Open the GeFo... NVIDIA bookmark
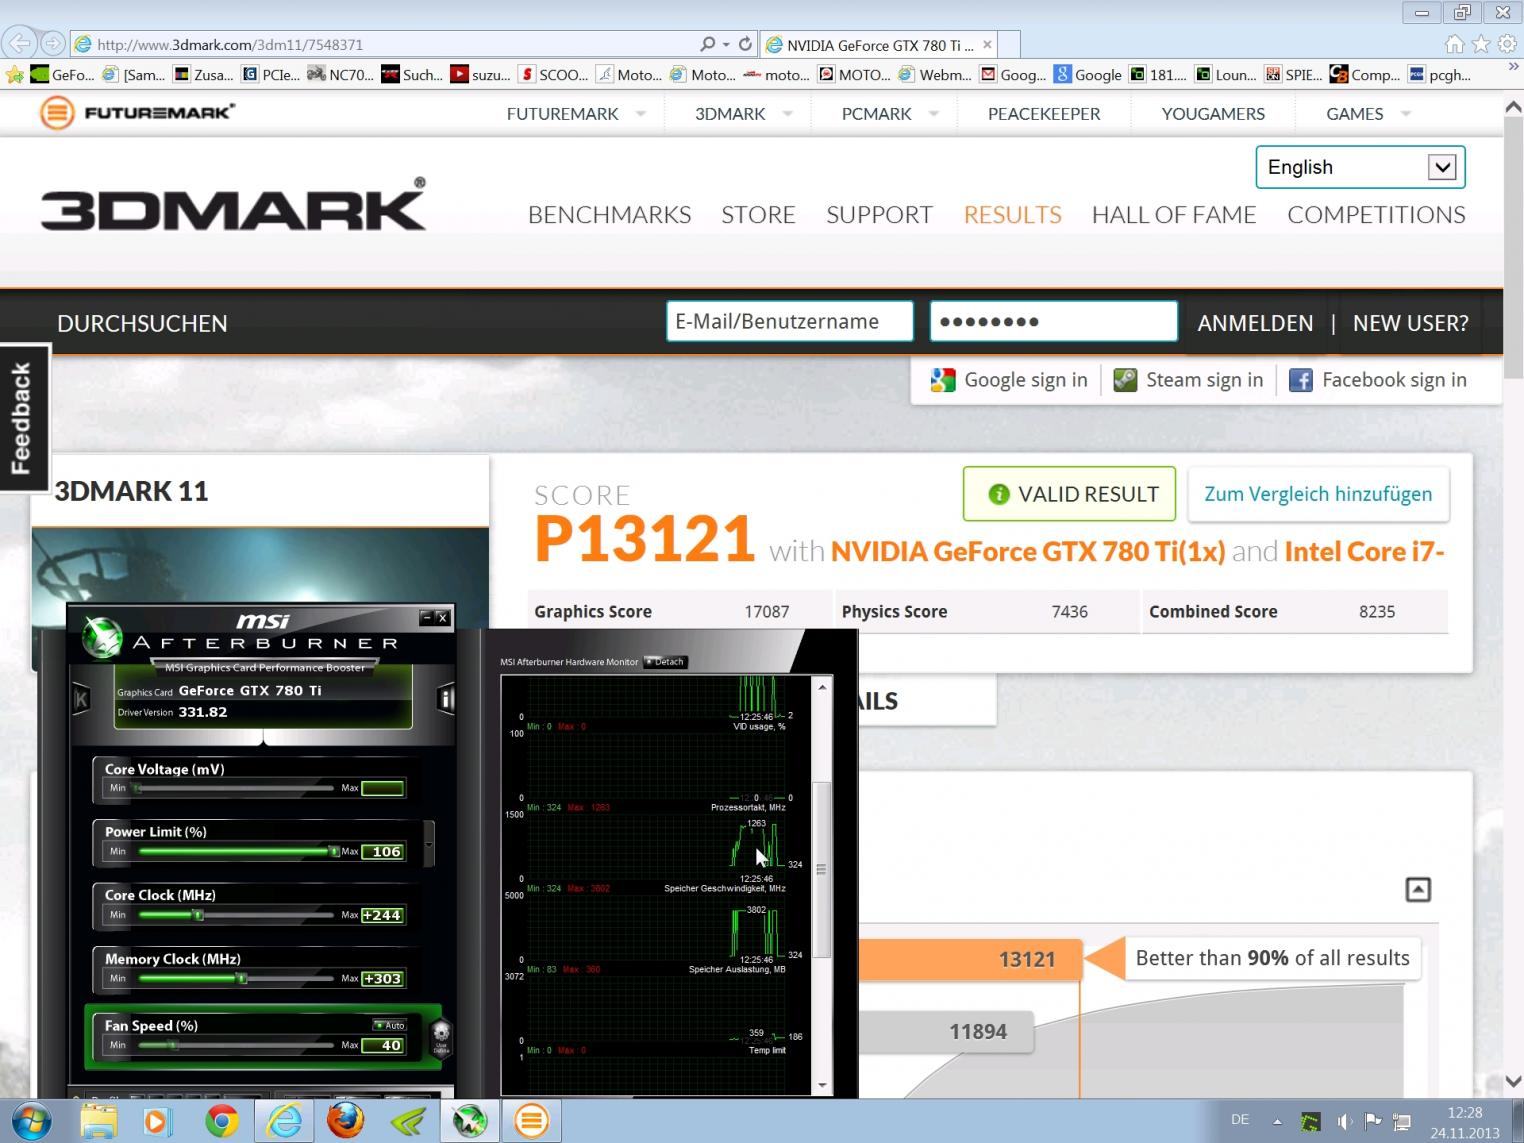 pos(62,75)
